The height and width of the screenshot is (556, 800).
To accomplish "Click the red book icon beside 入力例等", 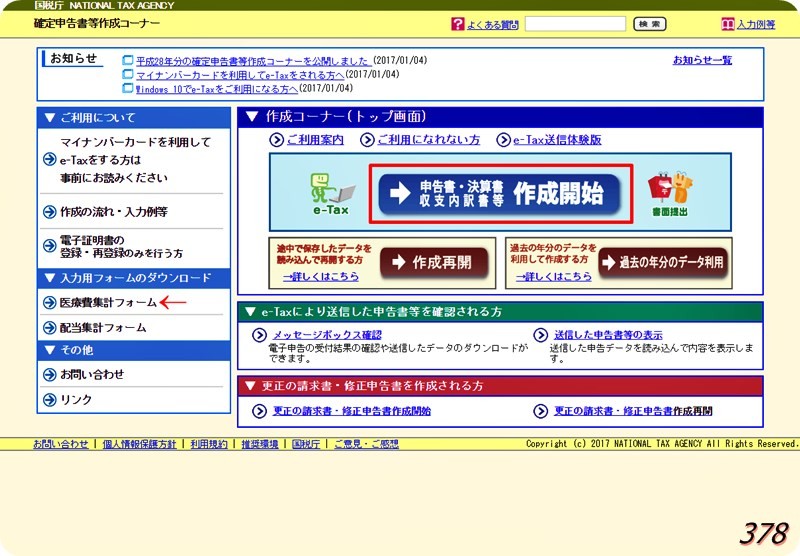I will 728,24.
